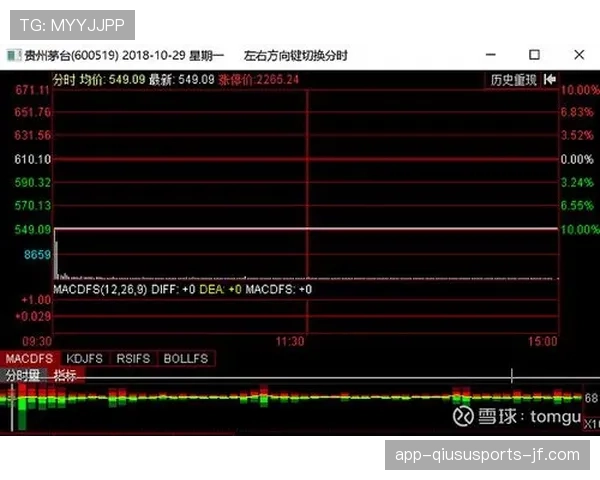Open the 指标 tab
600x480 pixels.
65,376
